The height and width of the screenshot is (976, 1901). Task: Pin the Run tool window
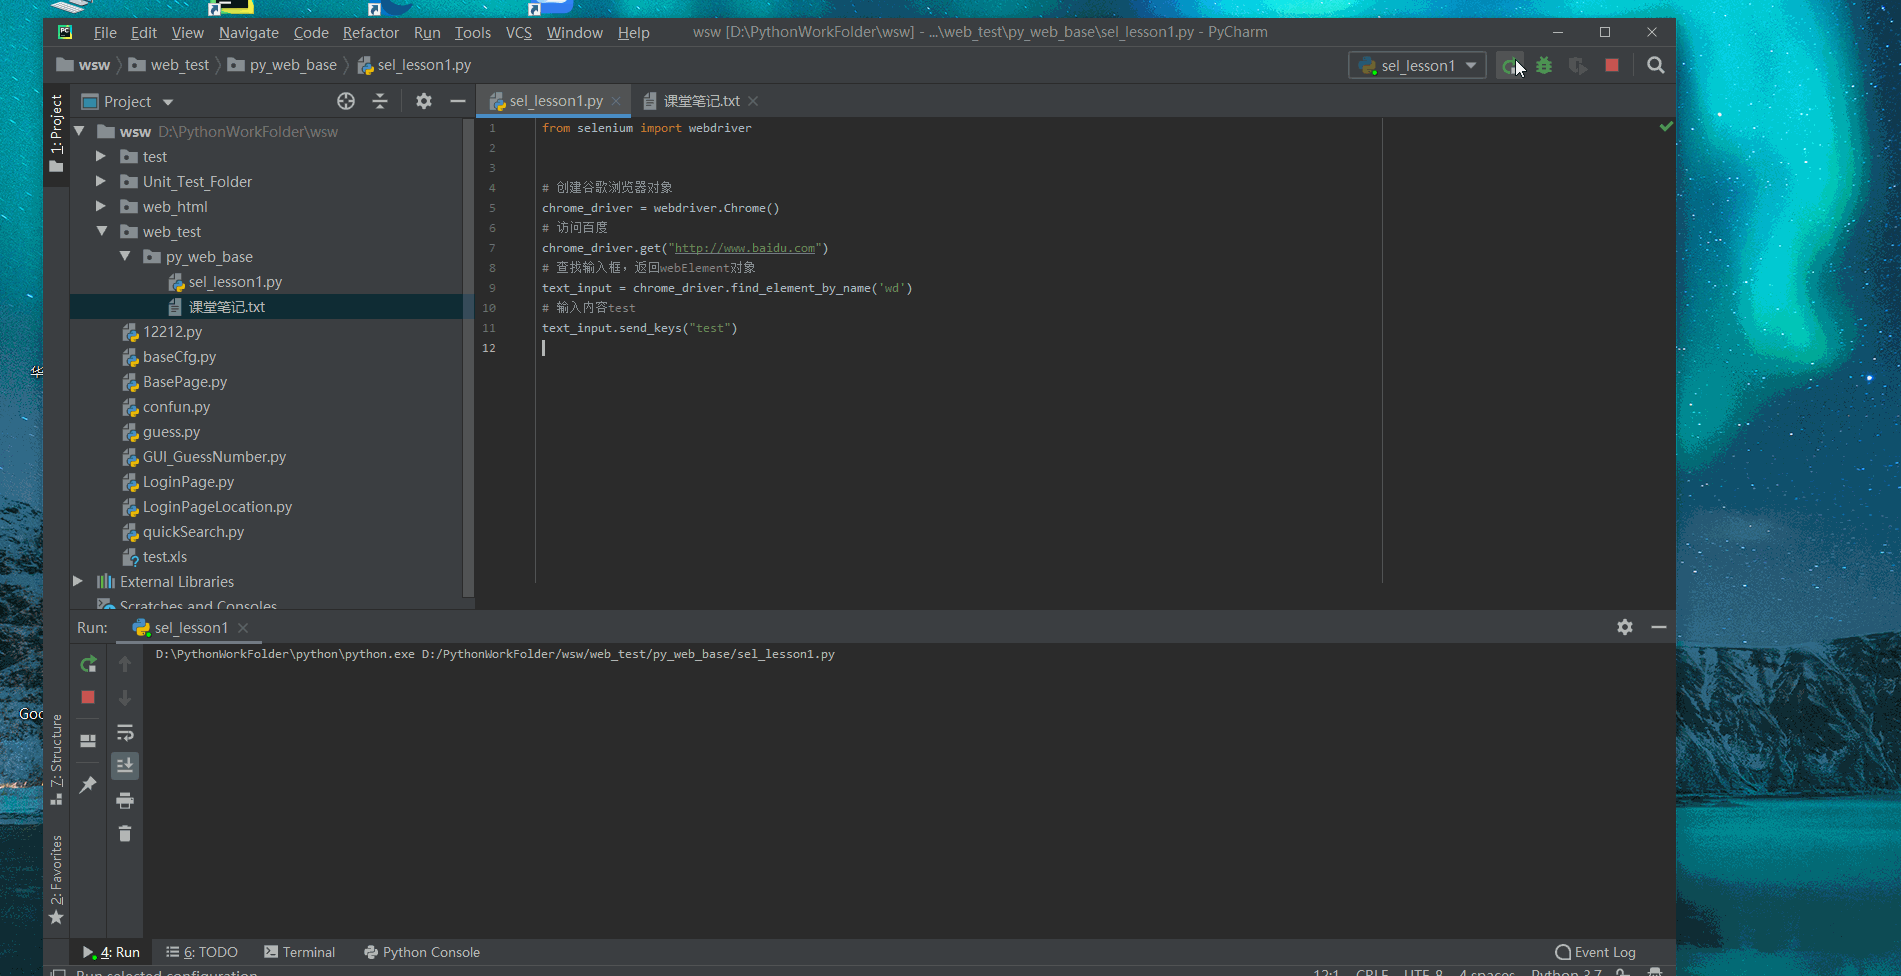(88, 785)
